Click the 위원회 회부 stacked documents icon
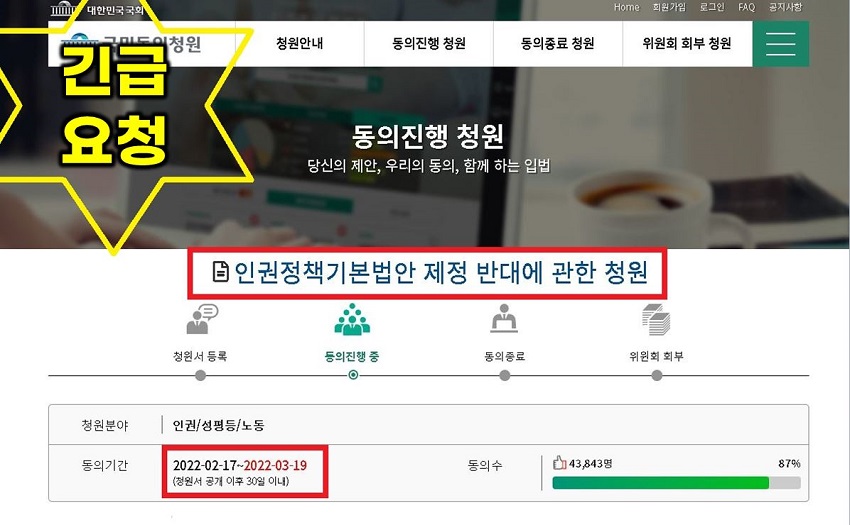The height and width of the screenshot is (525, 850). point(656,319)
